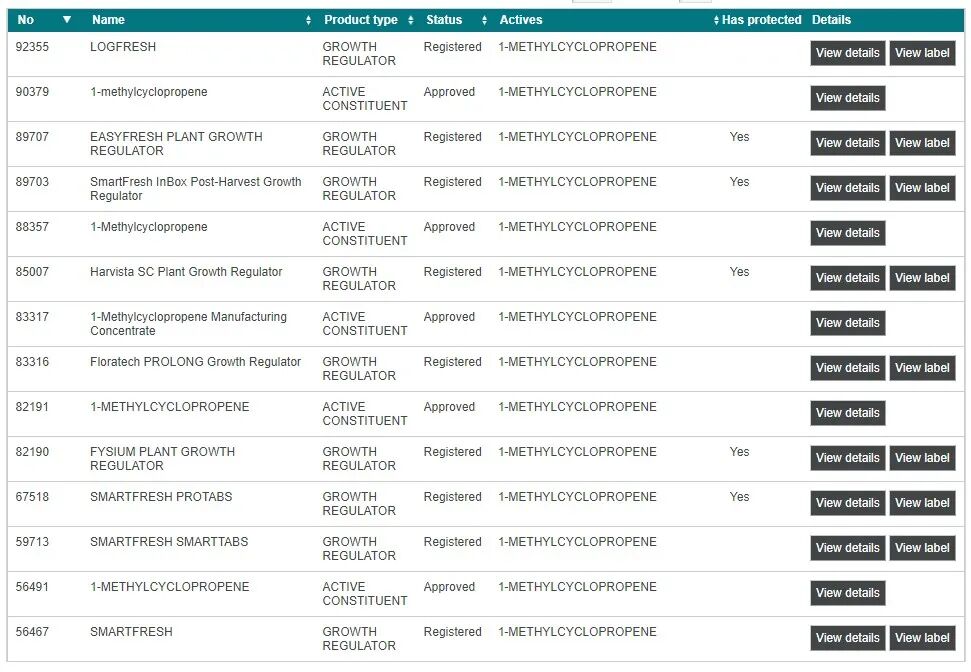View label for SMARTFRESH PROTABS
The image size is (971, 672).
[x=922, y=503]
